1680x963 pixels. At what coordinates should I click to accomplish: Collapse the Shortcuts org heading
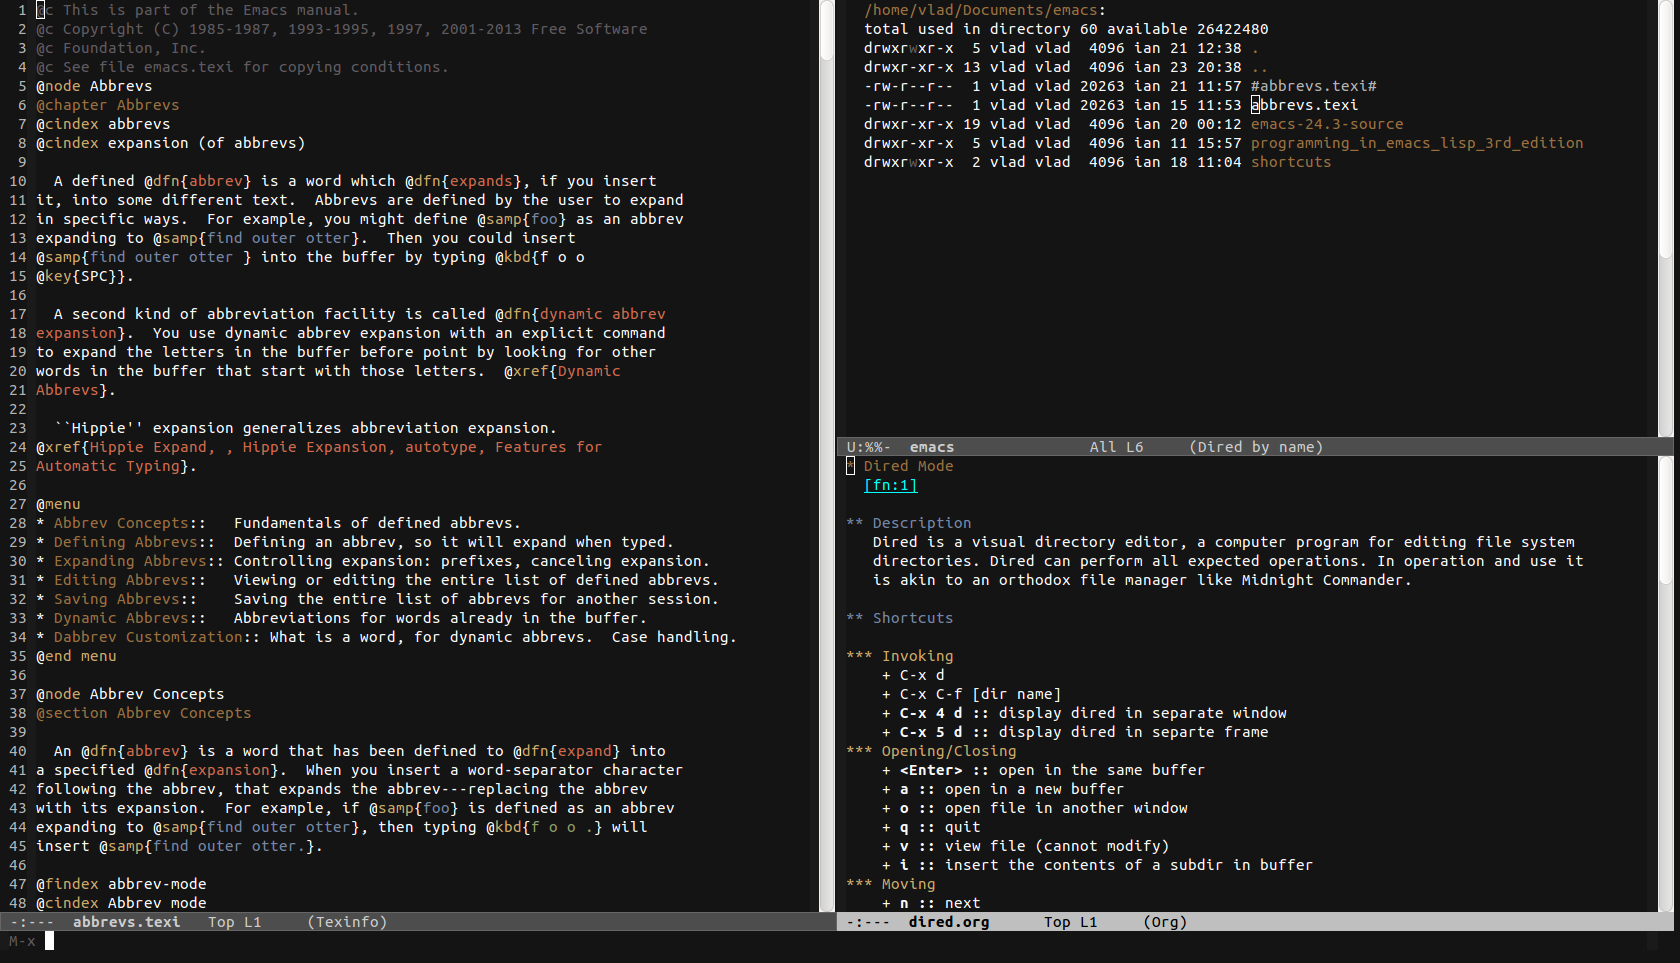point(899,618)
